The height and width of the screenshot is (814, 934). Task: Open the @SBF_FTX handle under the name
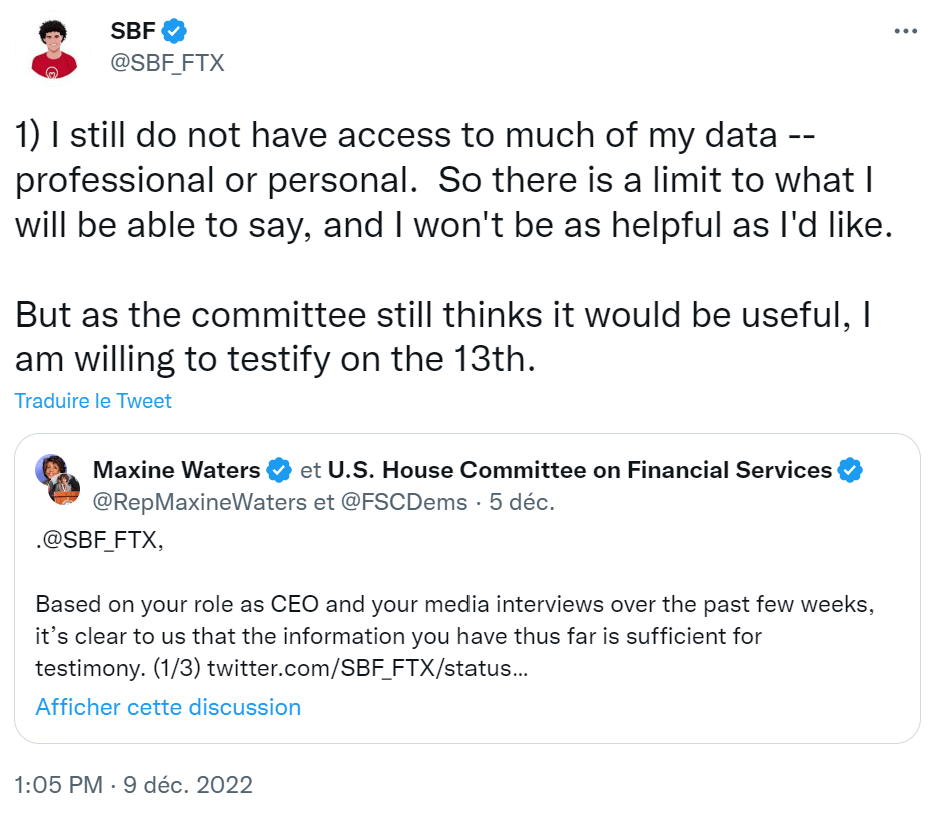pyautogui.click(x=167, y=63)
